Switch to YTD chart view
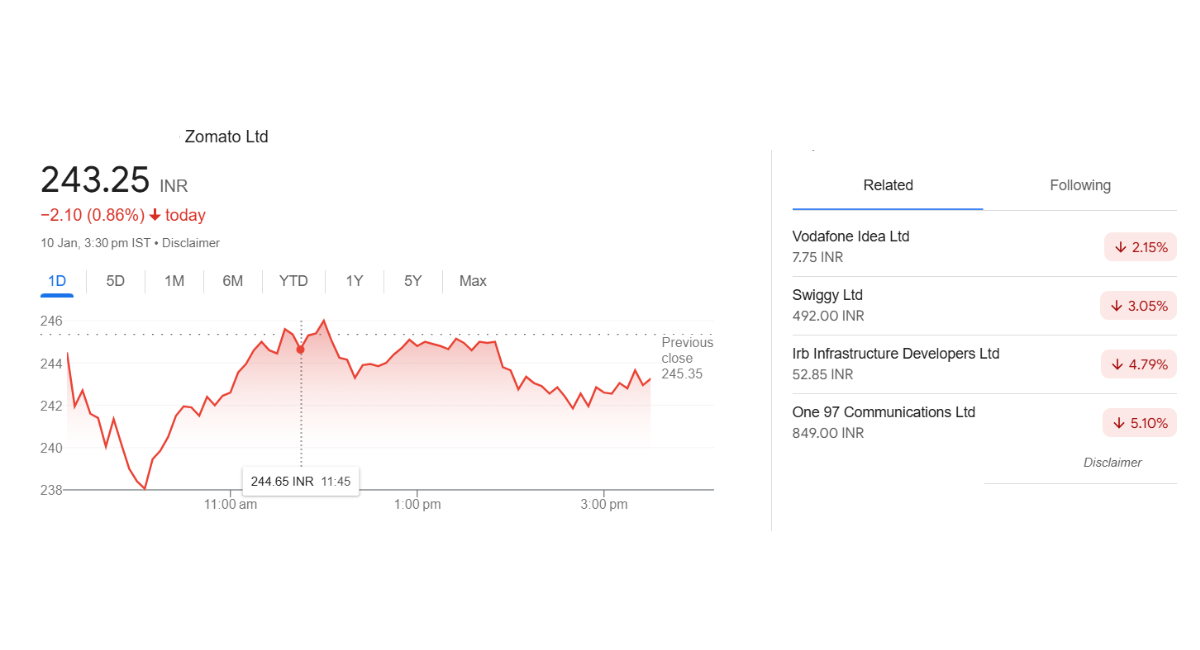The height and width of the screenshot is (650, 1200). (x=293, y=281)
